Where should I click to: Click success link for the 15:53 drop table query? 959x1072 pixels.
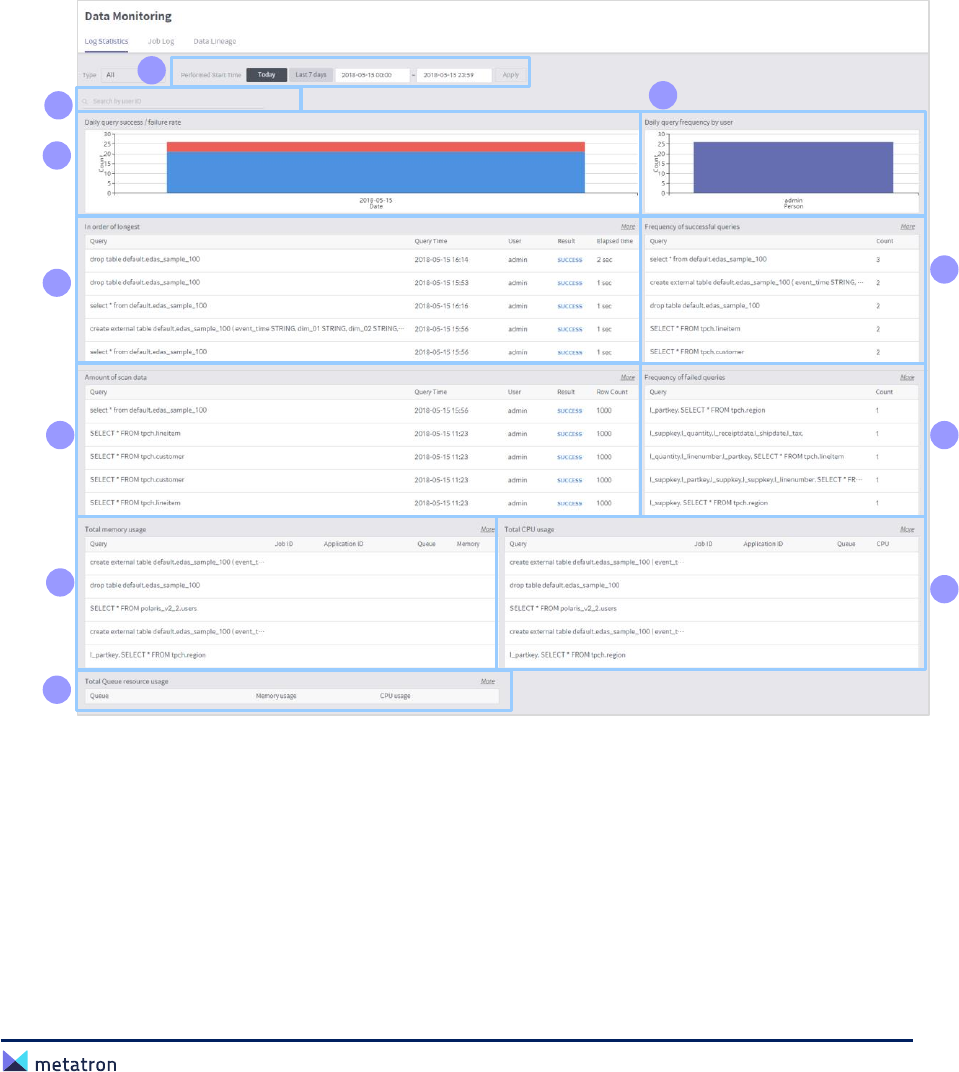coord(569,283)
